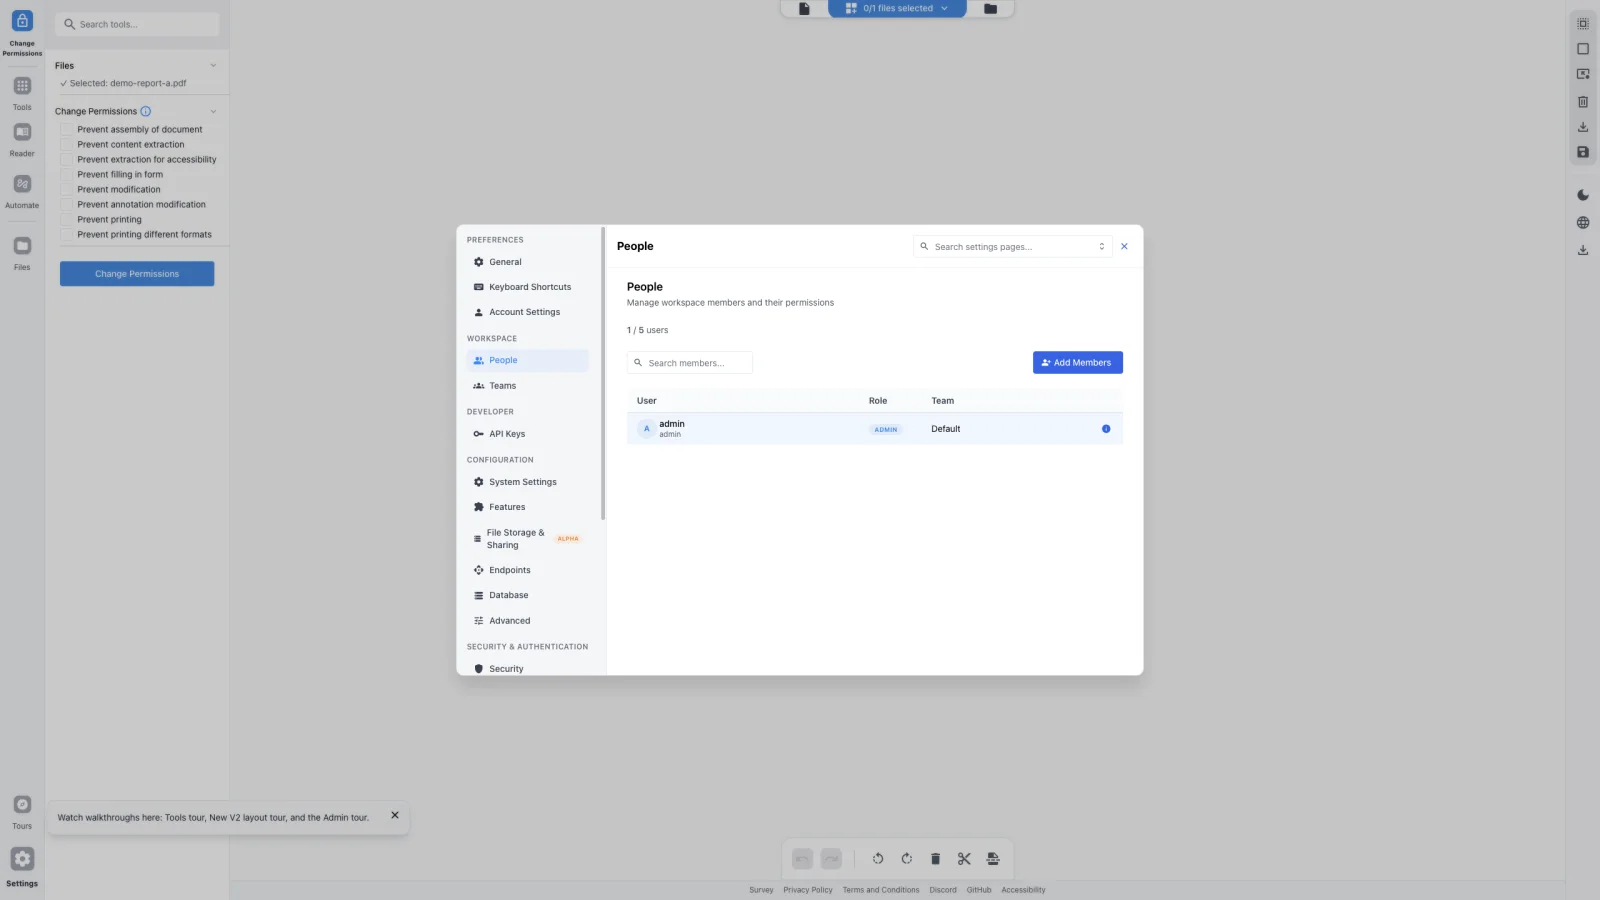Viewport: 1600px width, 900px height.
Task: Click the Settings gear in left rail
Action: [x=22, y=860]
